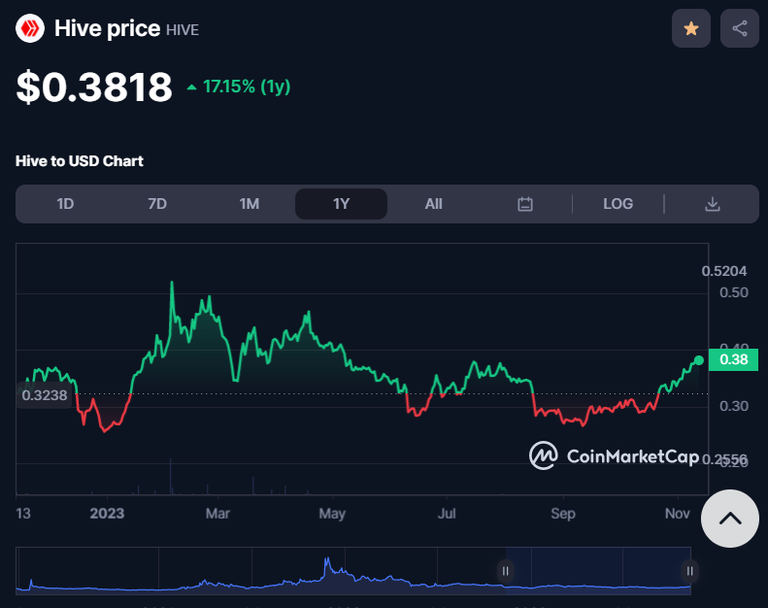Download chart data via download icon

(712, 204)
